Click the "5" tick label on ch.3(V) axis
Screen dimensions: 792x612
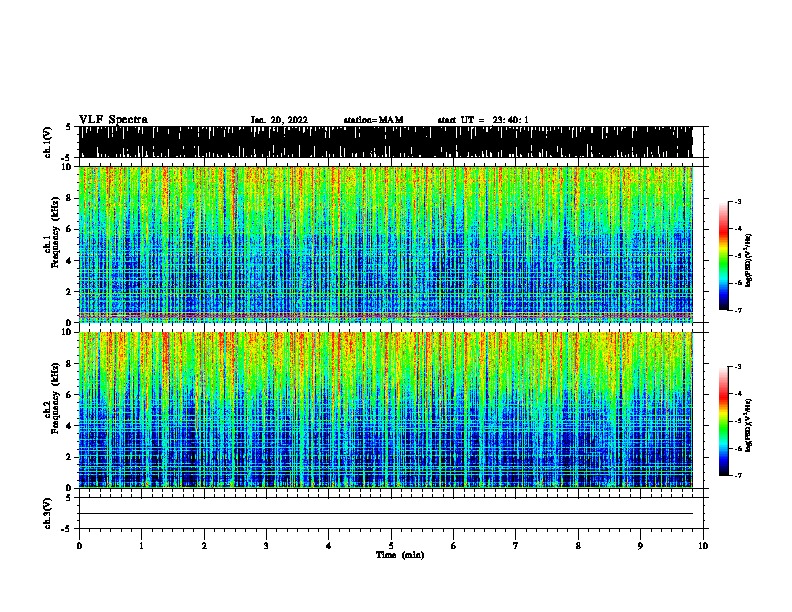68,498
